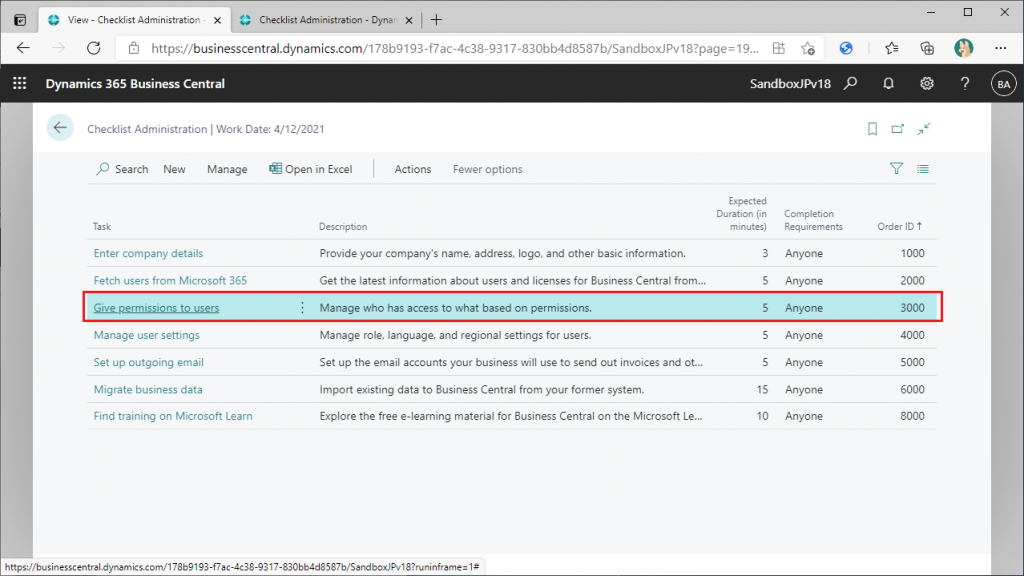This screenshot has width=1024, height=576.
Task: Open the Manage menu
Action: coord(227,169)
